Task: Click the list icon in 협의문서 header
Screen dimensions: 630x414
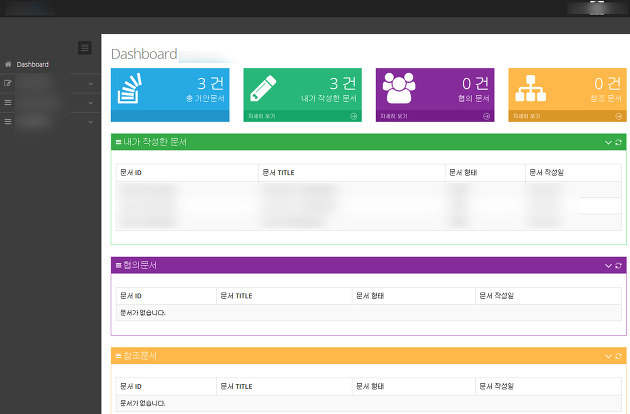Action: 119,265
